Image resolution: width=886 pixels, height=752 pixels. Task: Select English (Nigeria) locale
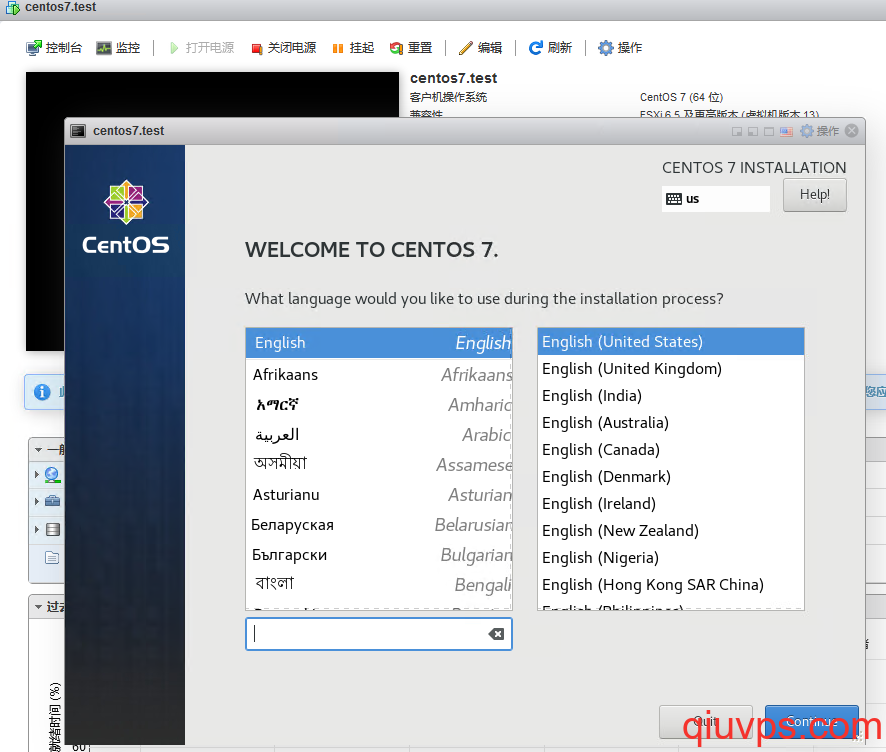[671, 558]
